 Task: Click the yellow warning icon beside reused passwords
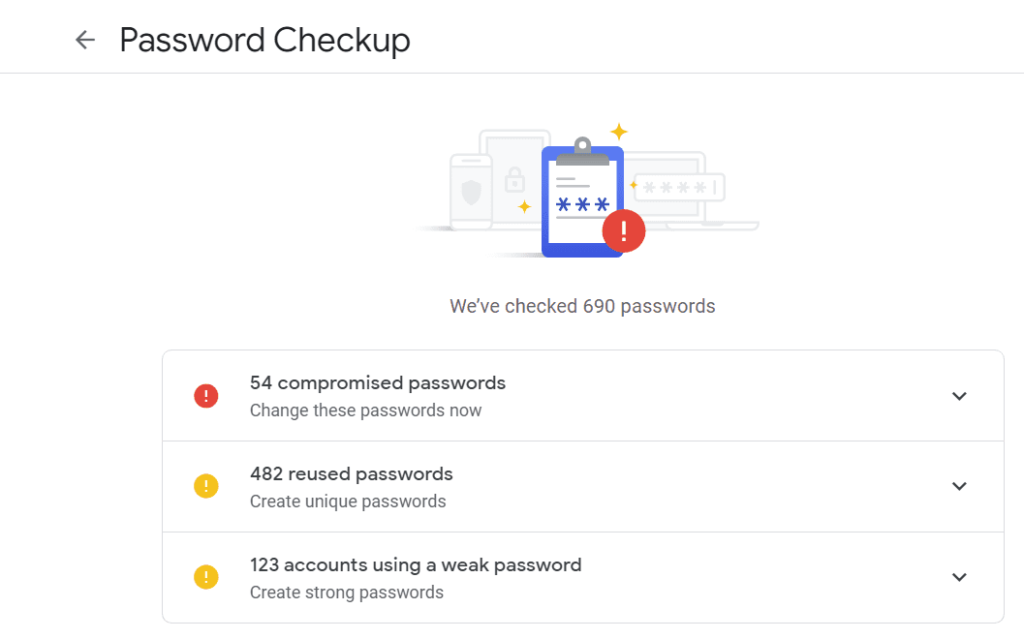(x=206, y=487)
